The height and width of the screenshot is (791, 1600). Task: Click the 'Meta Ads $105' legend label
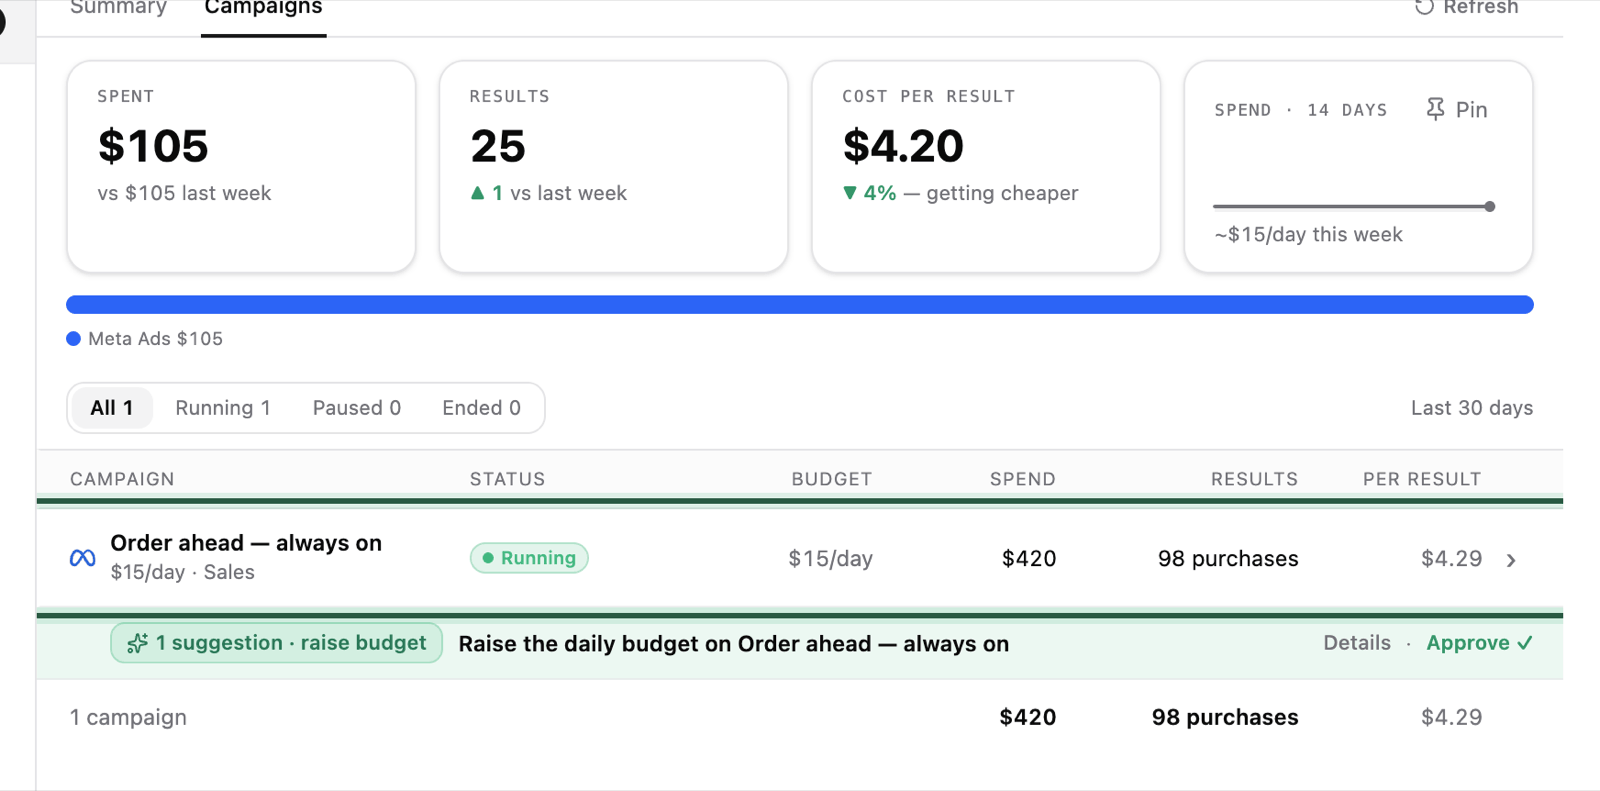click(x=155, y=339)
